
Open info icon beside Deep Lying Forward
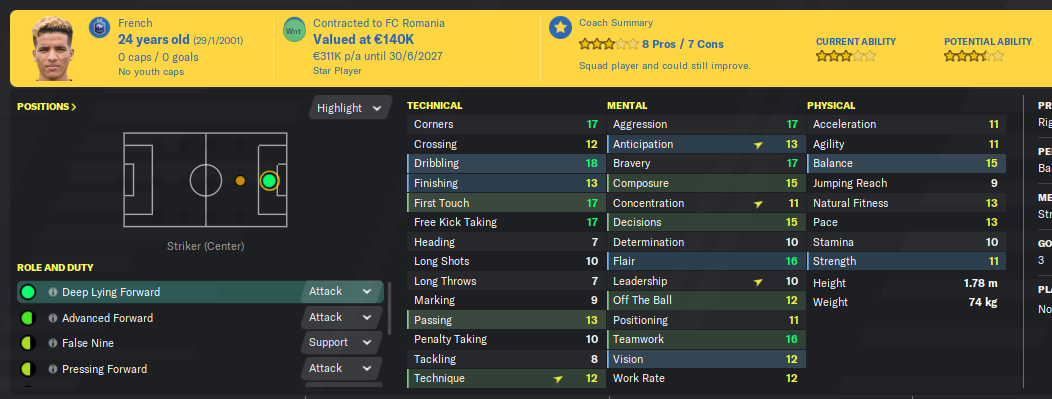(52, 292)
